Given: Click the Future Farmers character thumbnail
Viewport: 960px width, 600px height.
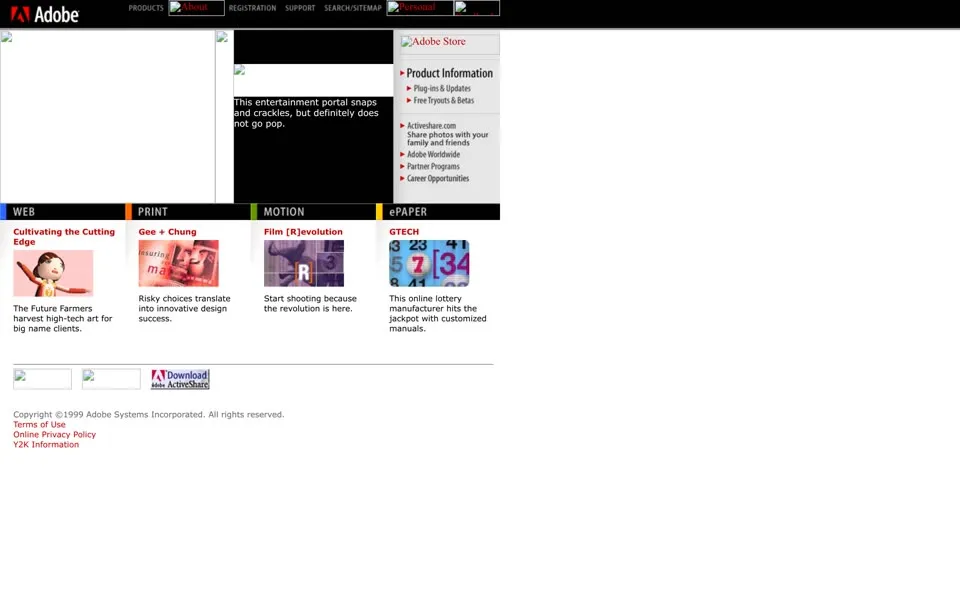Looking at the screenshot, I should pos(53,273).
